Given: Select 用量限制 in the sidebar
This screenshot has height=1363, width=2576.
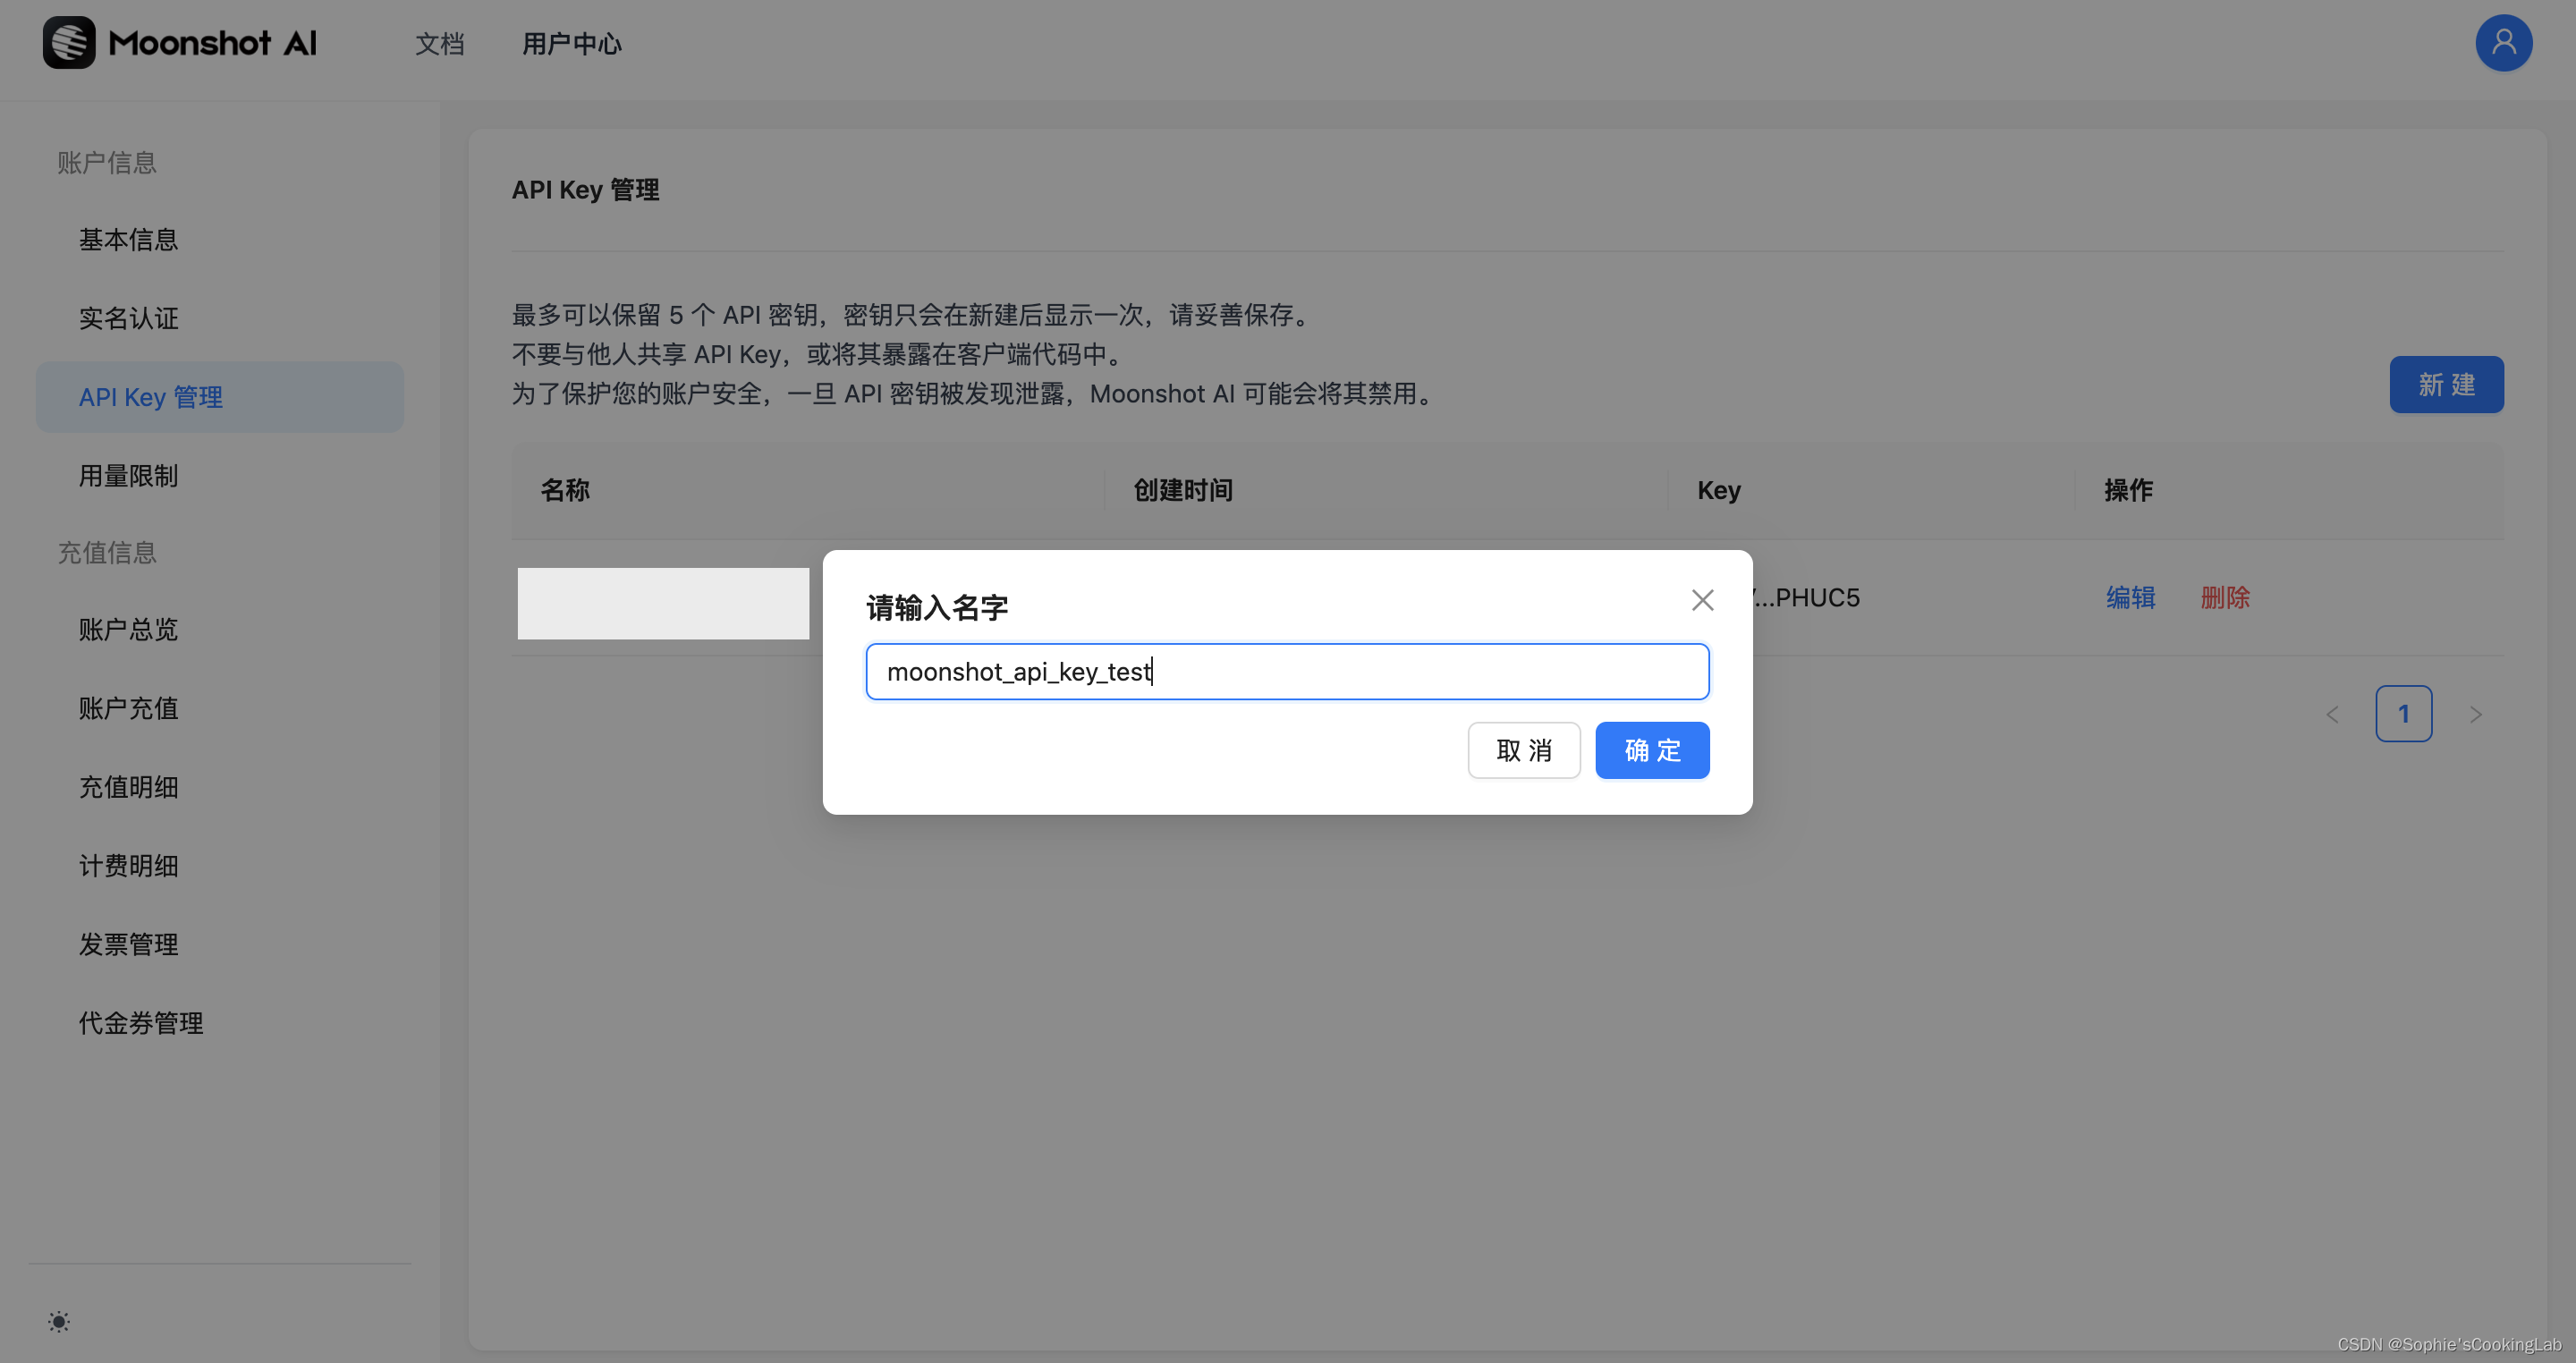Looking at the screenshot, I should (x=219, y=476).
